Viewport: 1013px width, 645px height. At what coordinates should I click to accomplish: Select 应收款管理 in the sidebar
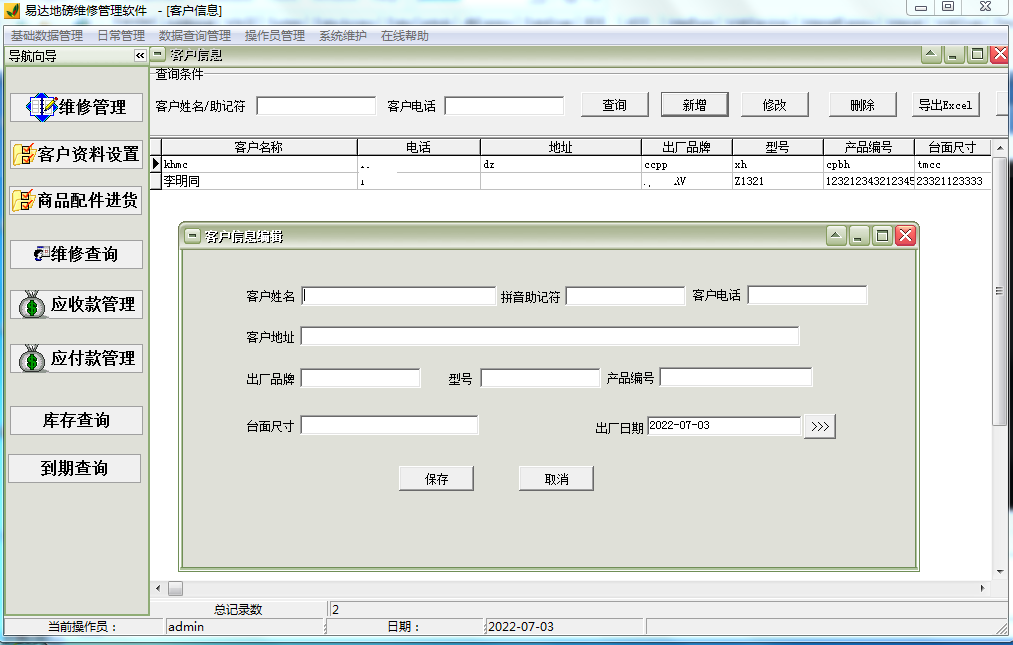click(x=76, y=304)
